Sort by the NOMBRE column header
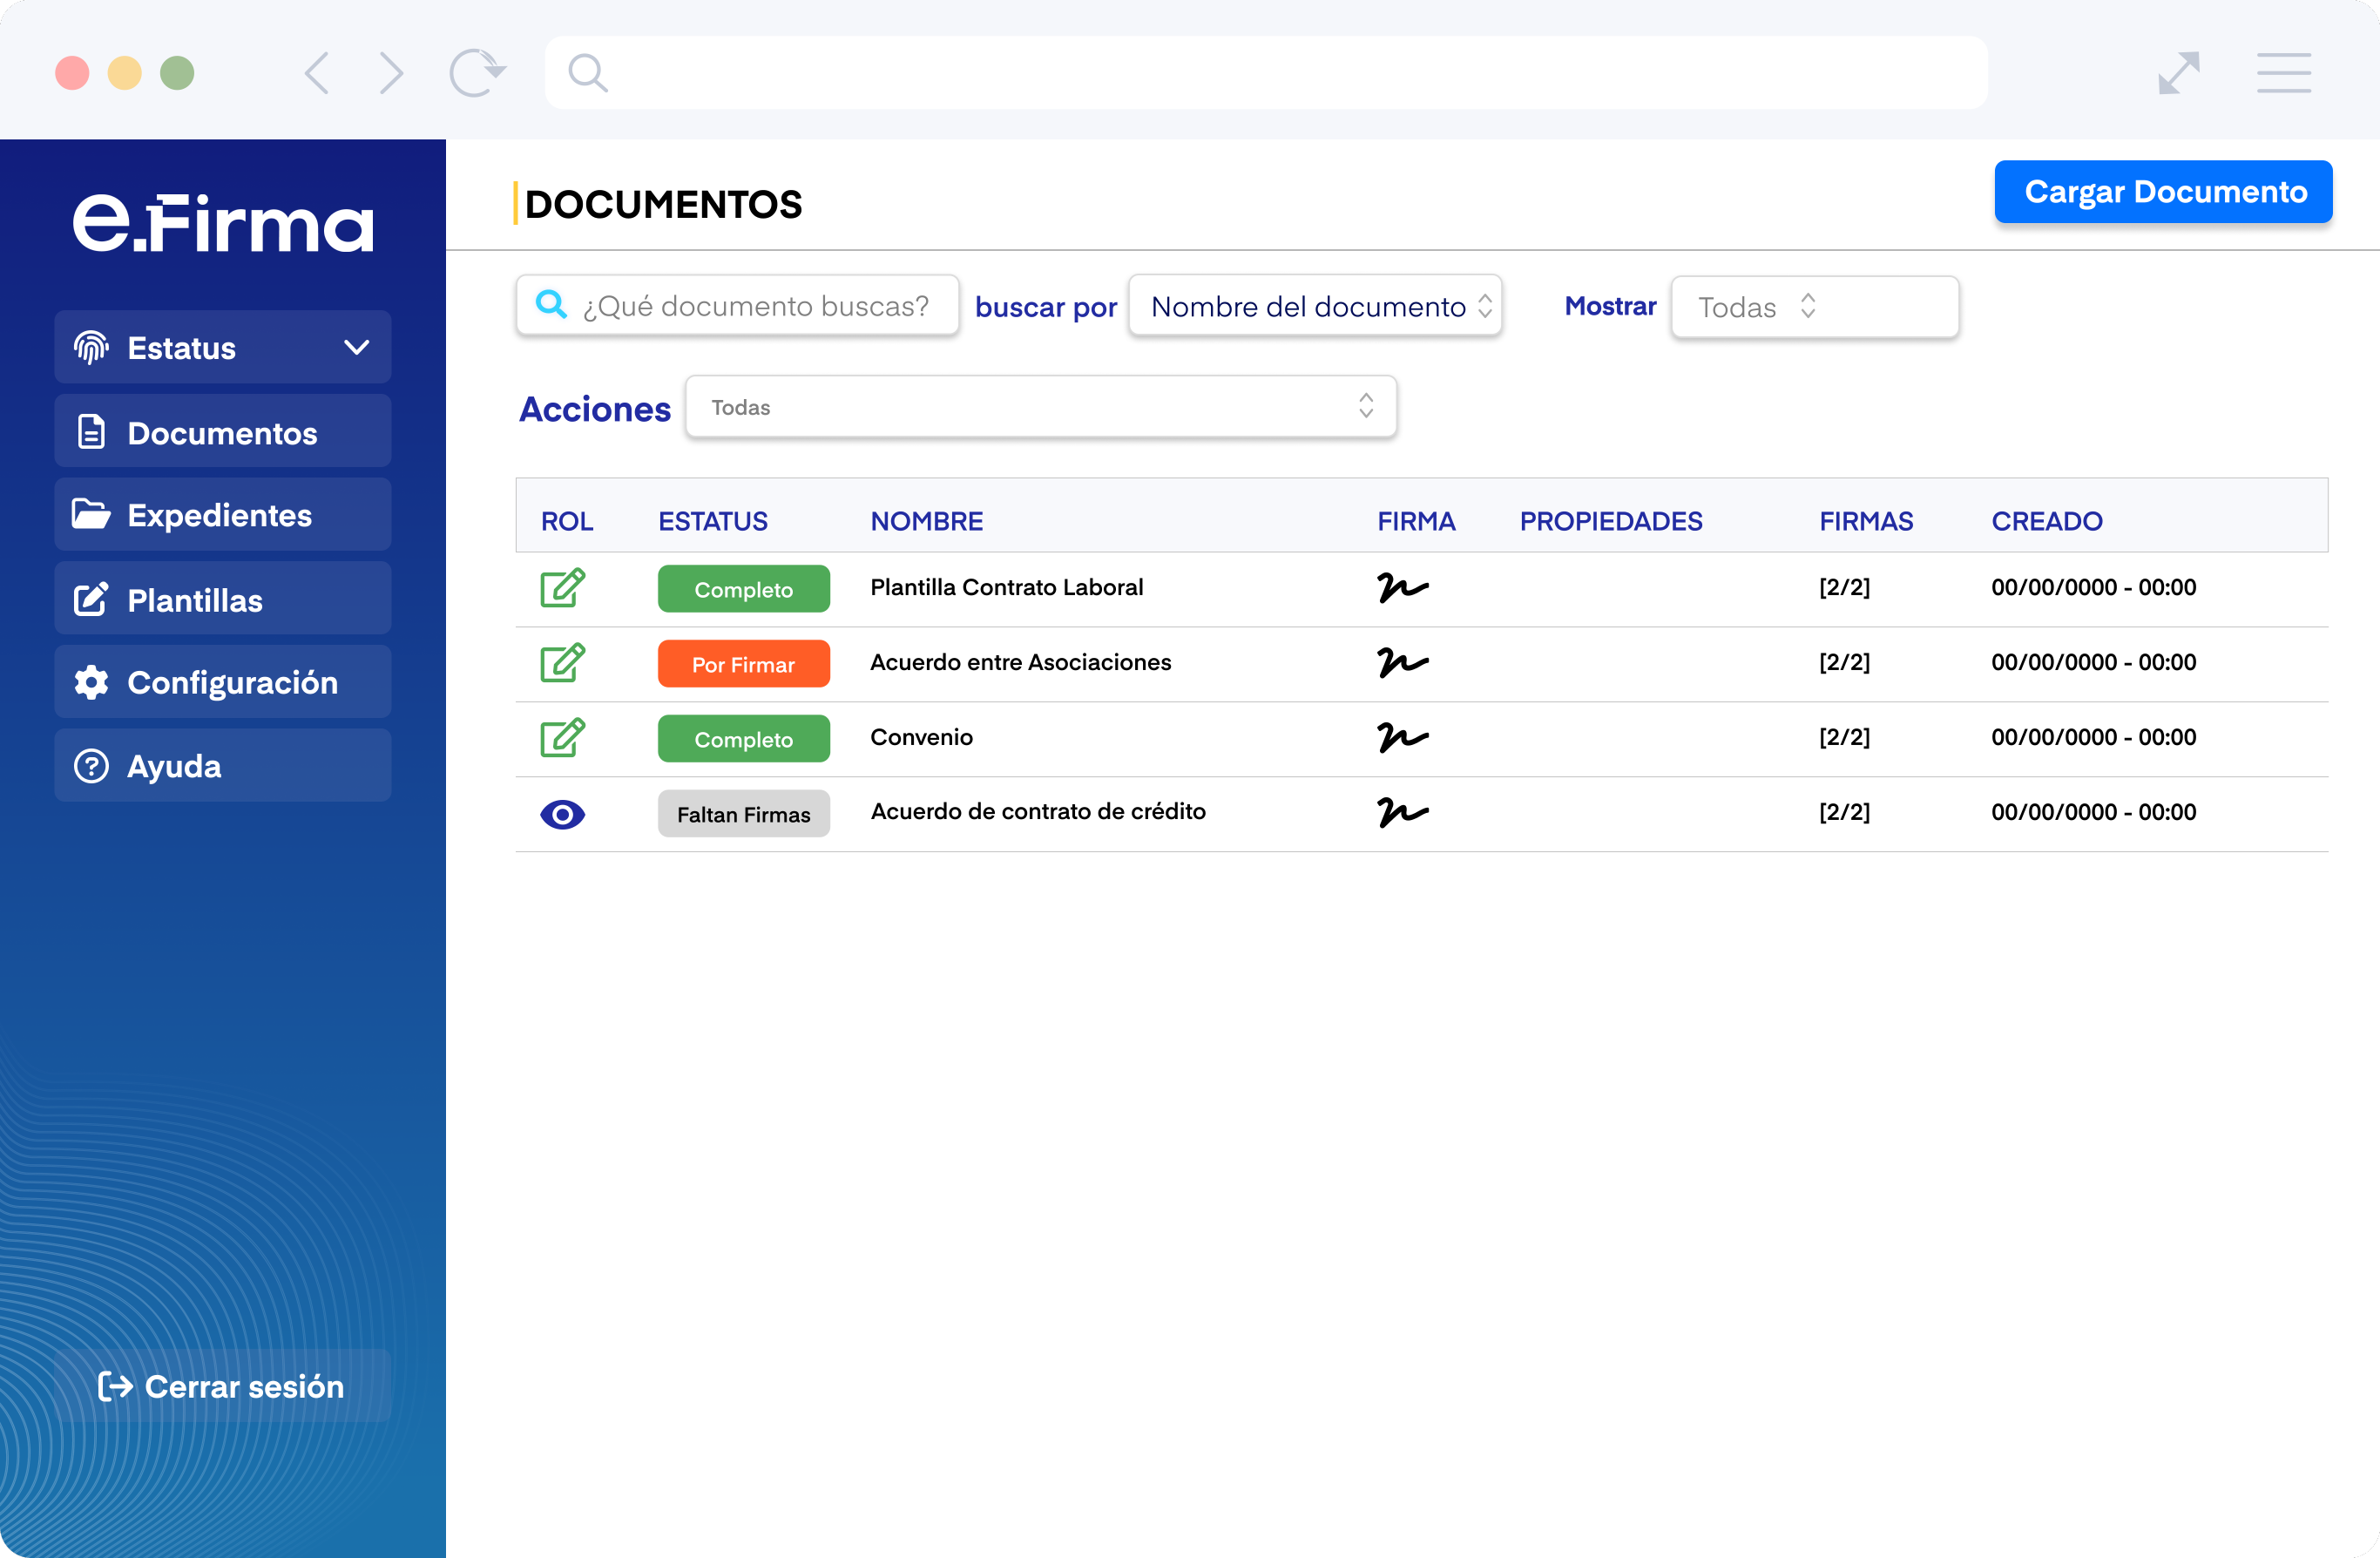This screenshot has height=1558, width=2380. (927, 521)
